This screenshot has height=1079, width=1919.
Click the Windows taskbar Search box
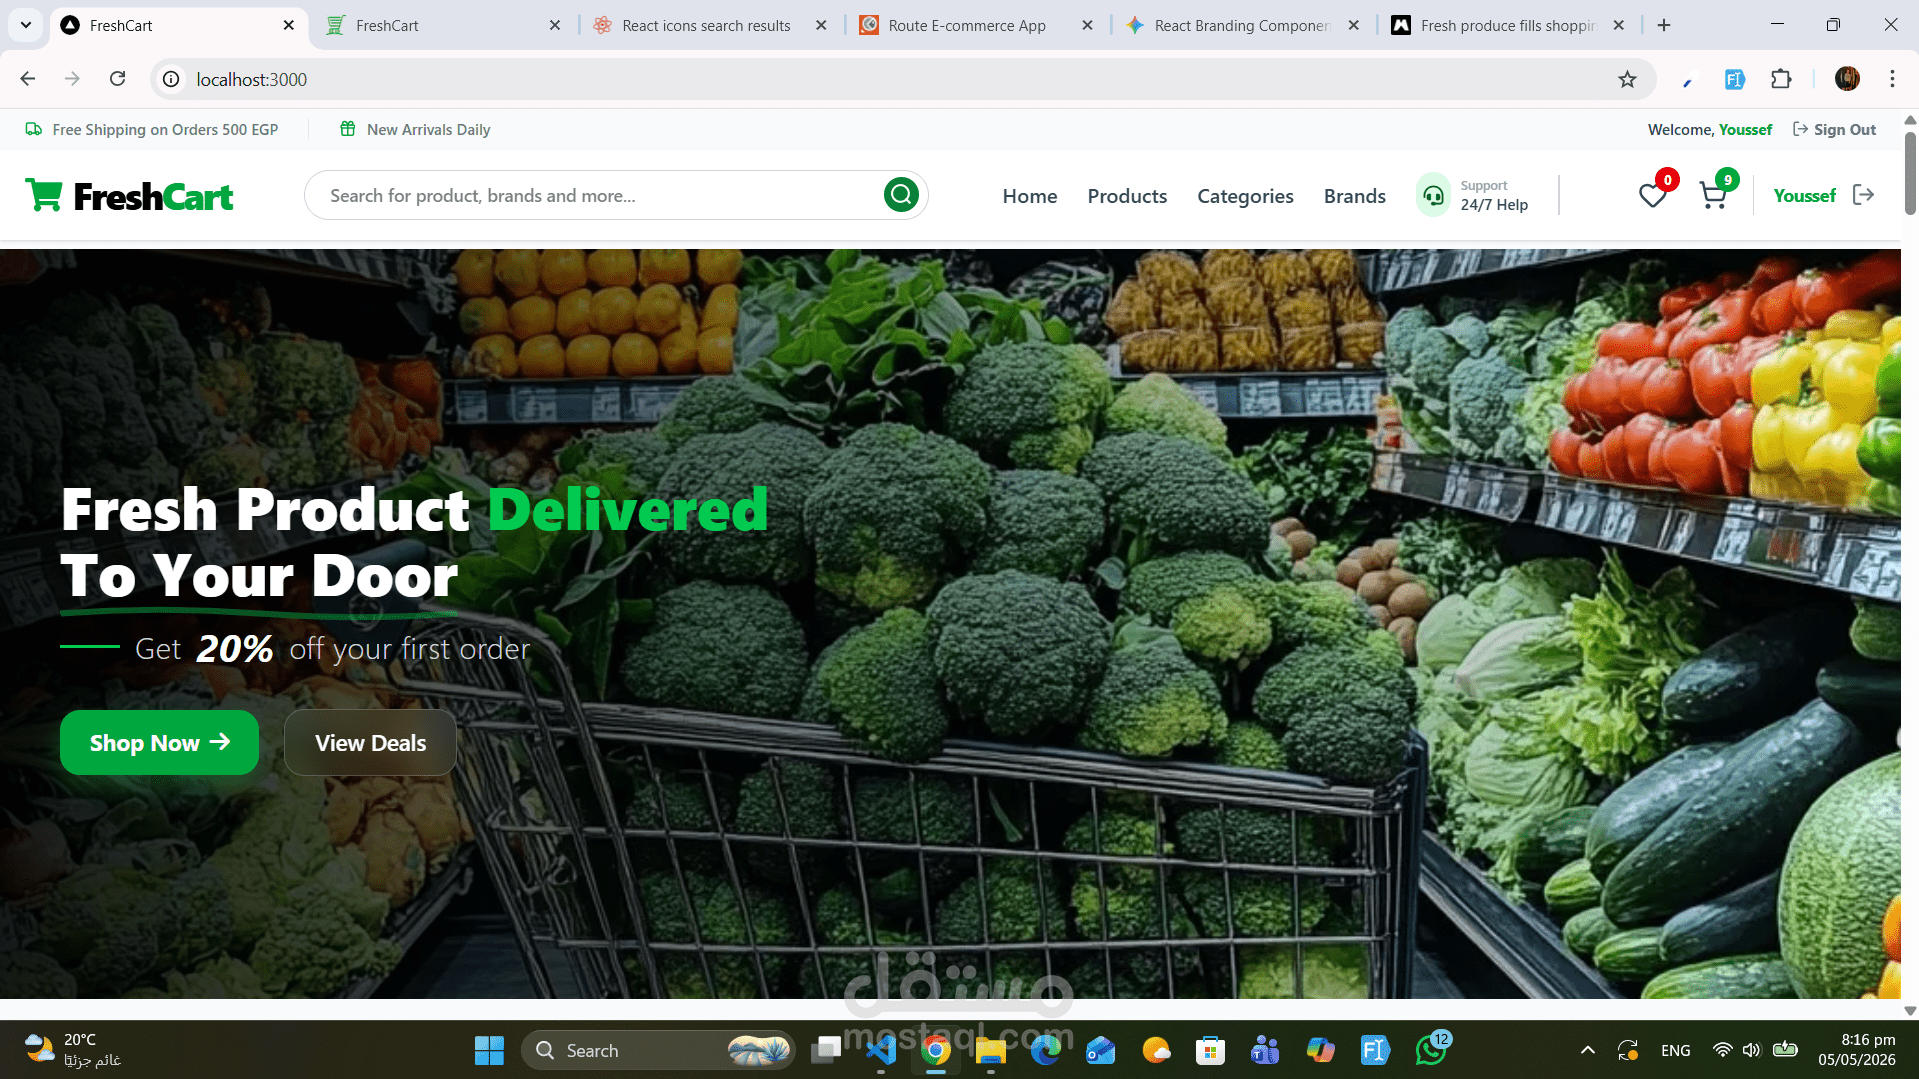[658, 1050]
